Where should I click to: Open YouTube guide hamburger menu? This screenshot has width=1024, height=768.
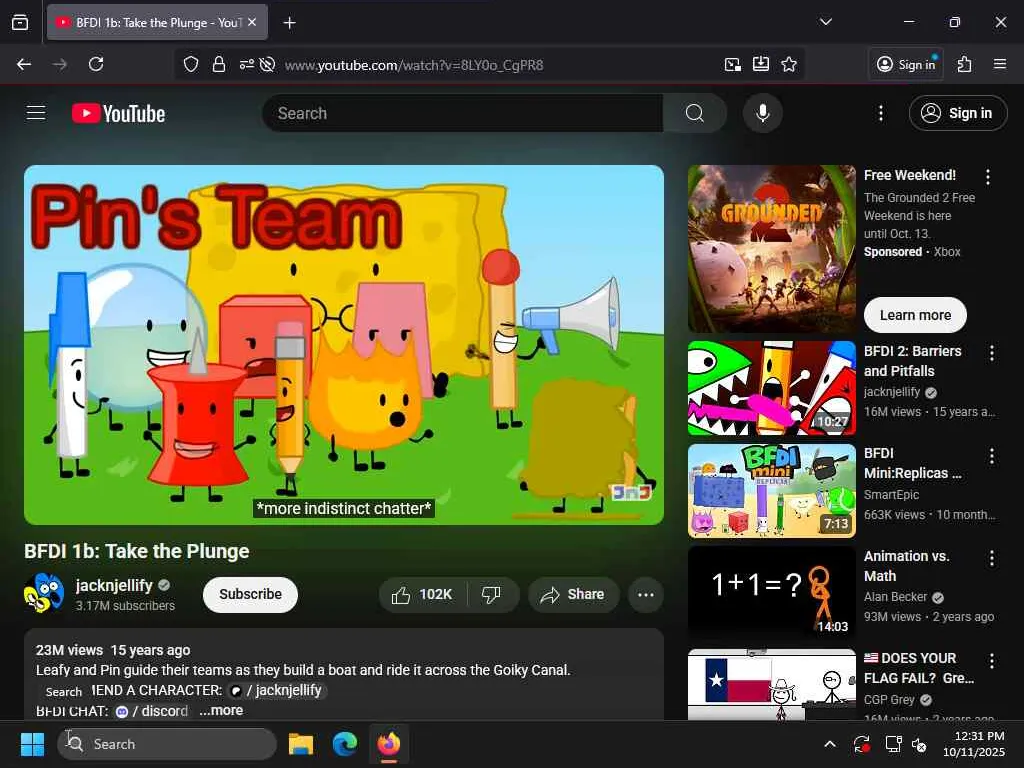pyautogui.click(x=36, y=113)
